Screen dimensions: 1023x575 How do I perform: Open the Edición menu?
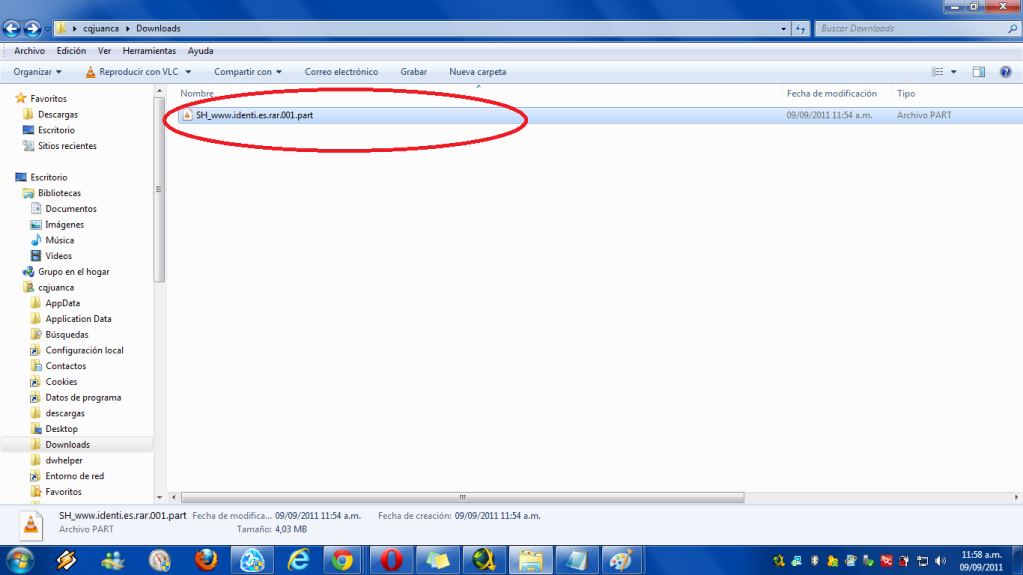pos(71,51)
